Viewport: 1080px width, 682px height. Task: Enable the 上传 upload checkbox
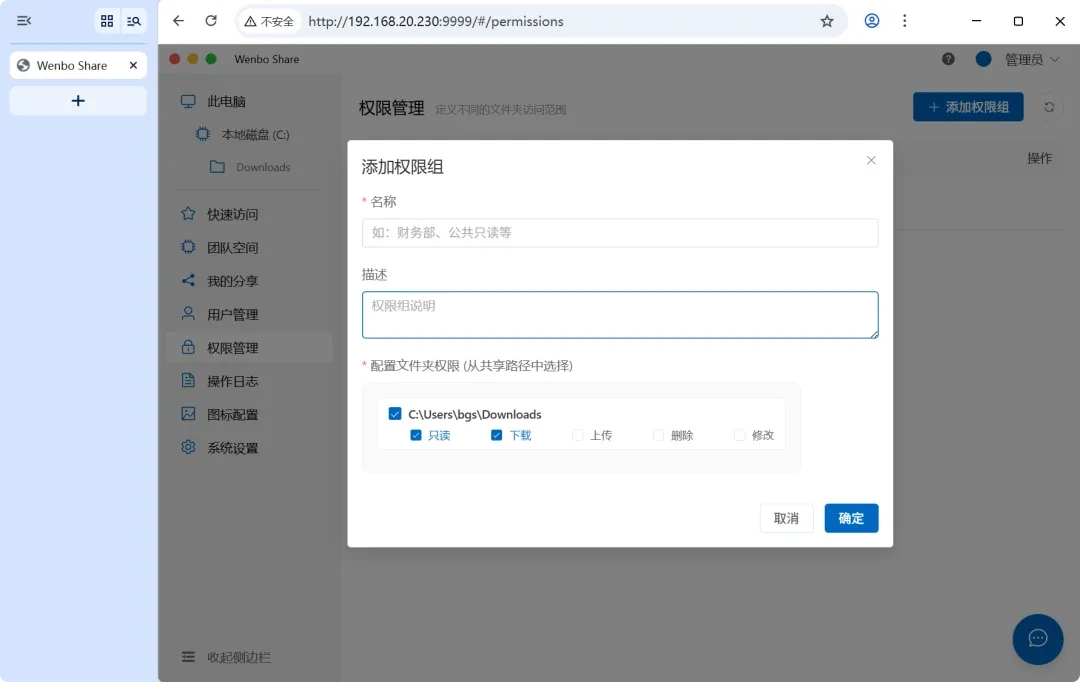point(577,435)
